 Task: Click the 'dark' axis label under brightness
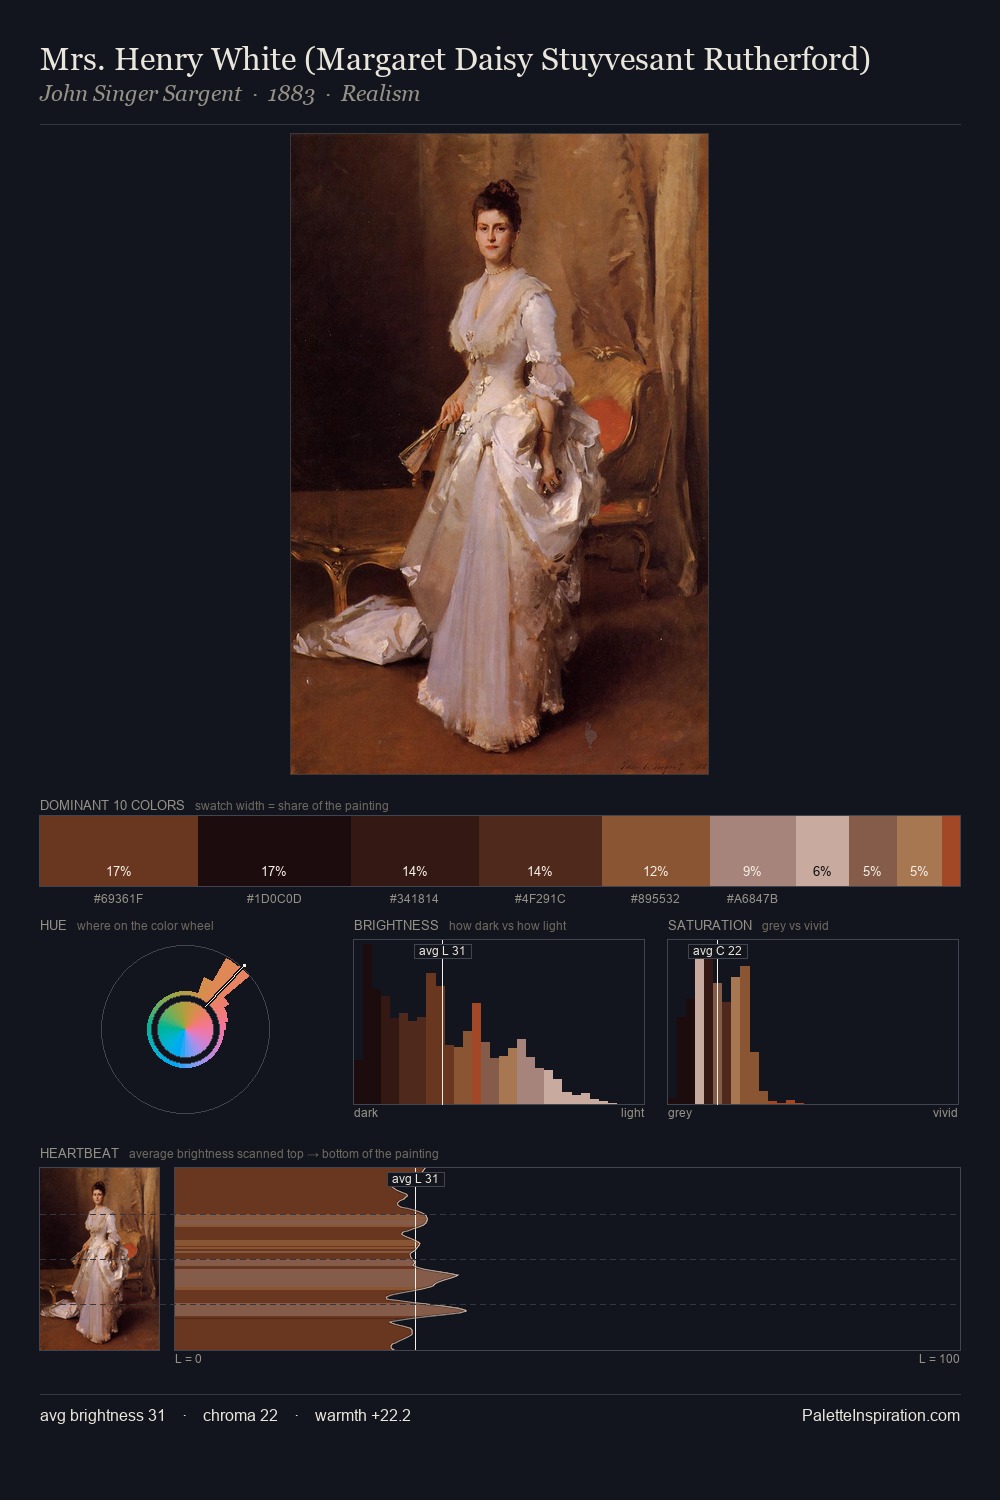[366, 1113]
